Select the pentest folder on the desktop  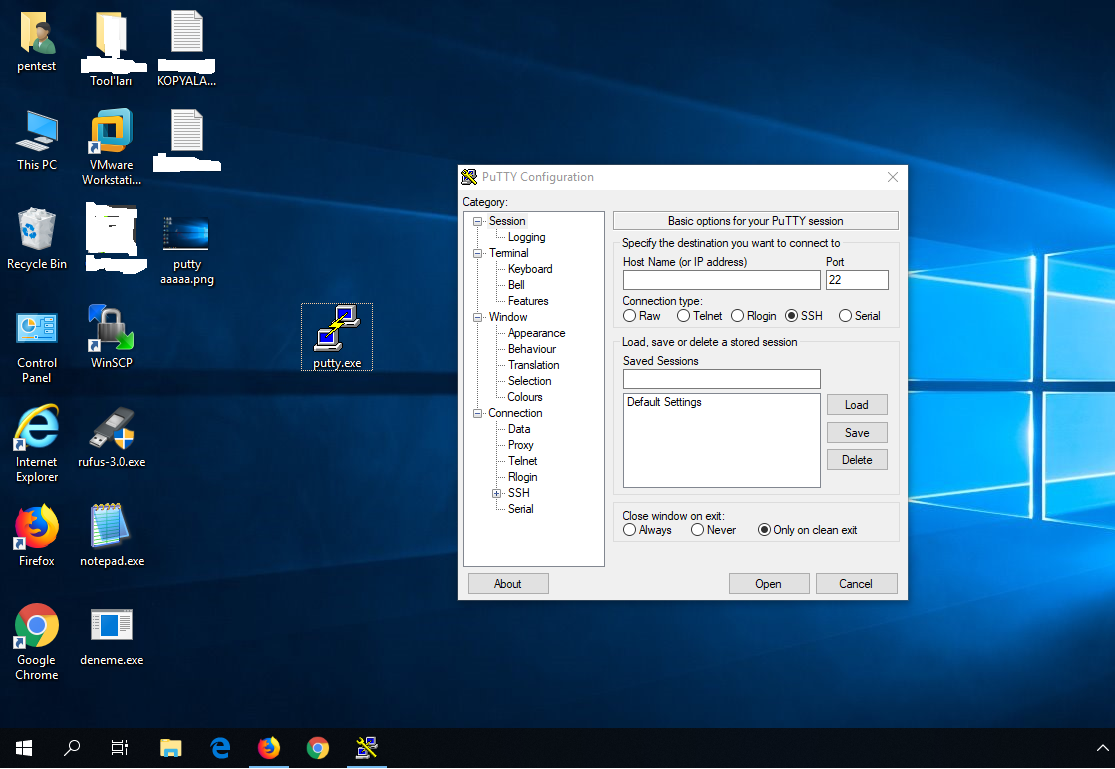pos(36,43)
